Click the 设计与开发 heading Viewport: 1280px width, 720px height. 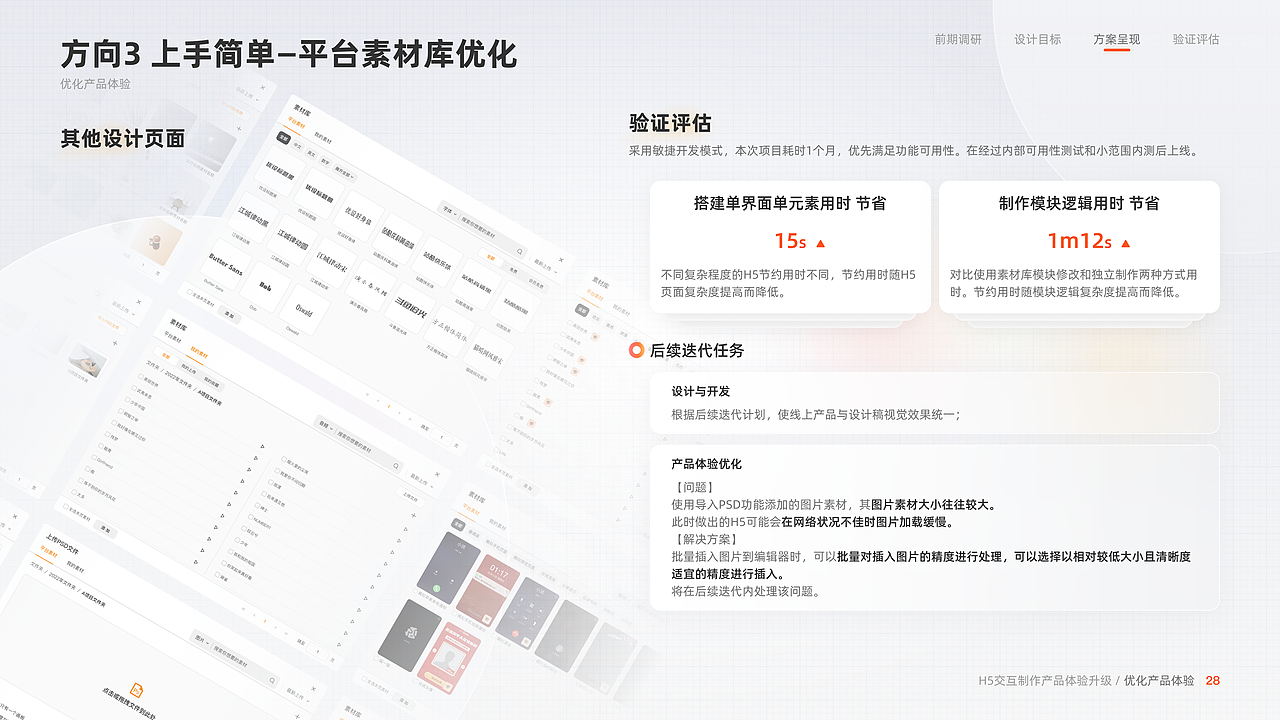coord(701,391)
